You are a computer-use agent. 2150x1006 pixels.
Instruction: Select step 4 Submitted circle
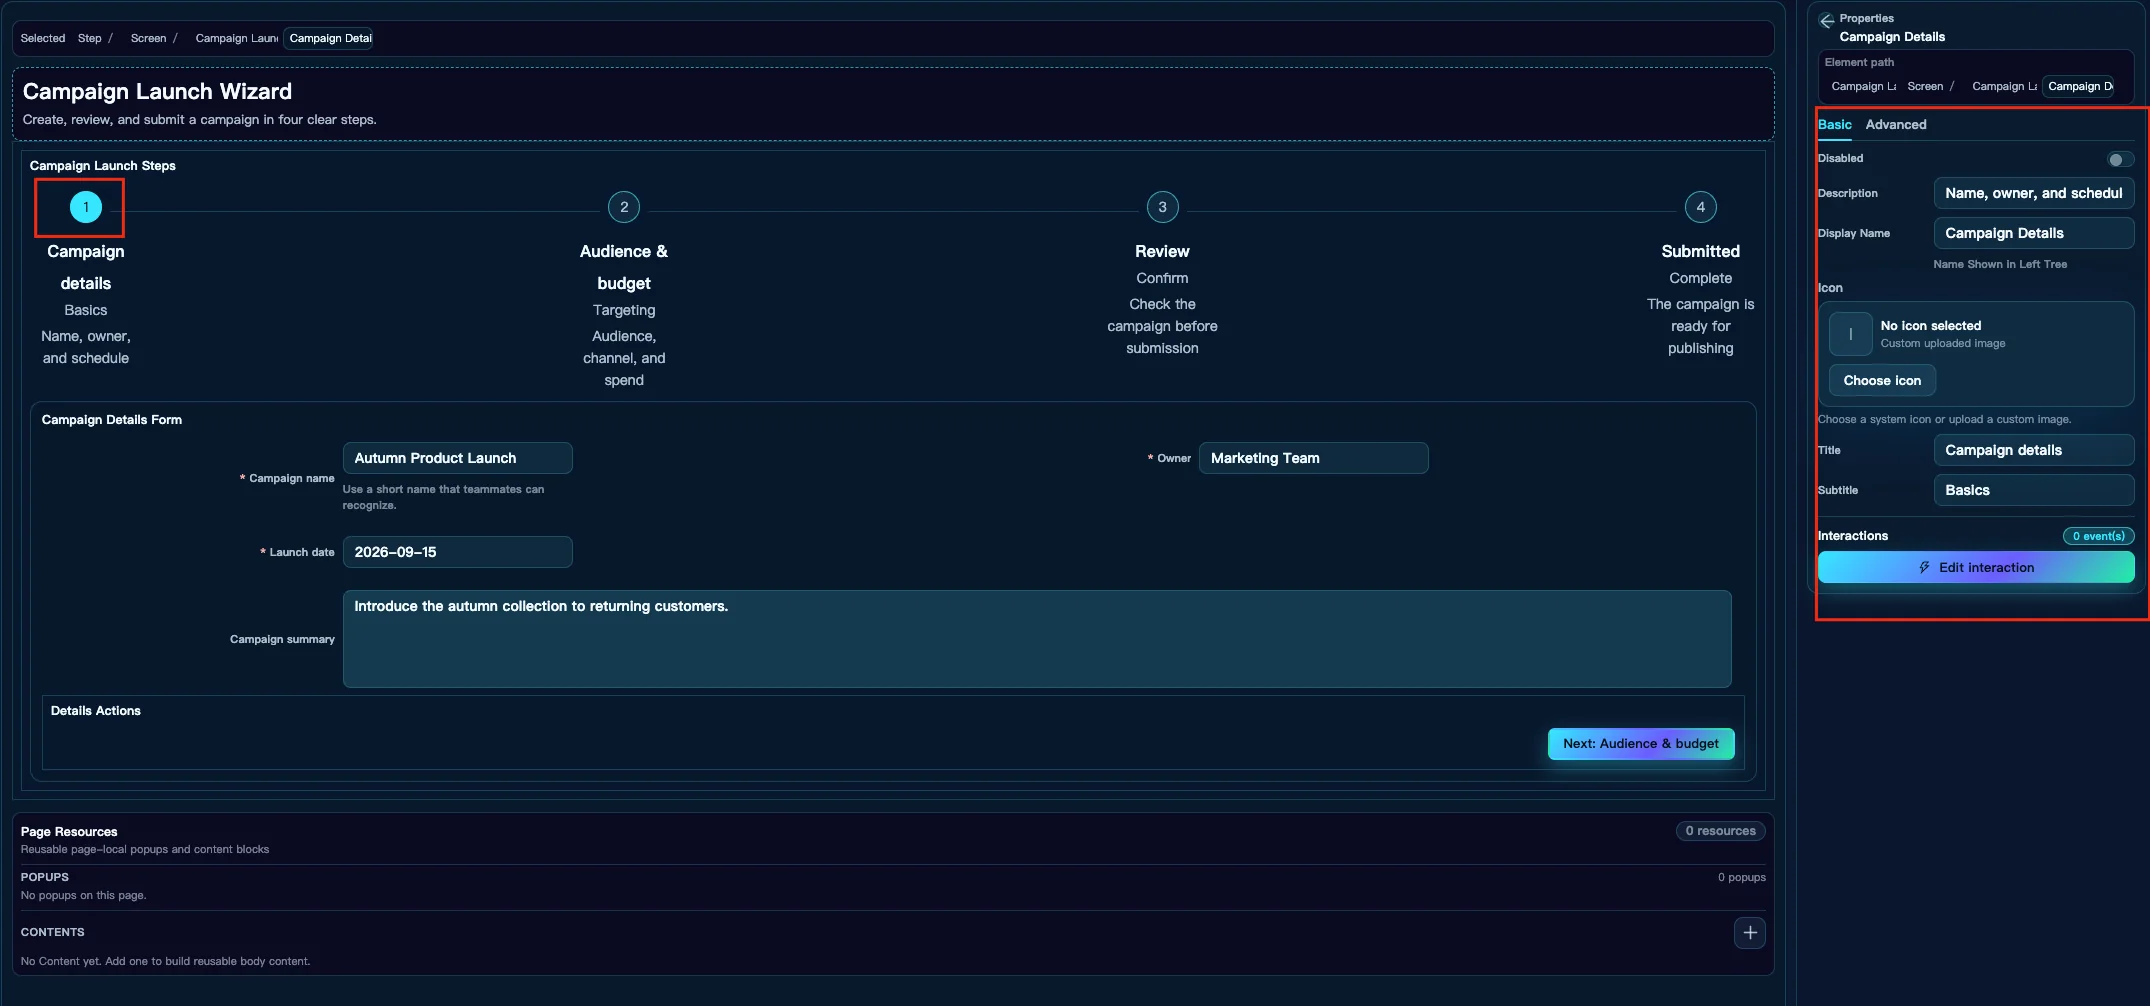(x=1700, y=207)
